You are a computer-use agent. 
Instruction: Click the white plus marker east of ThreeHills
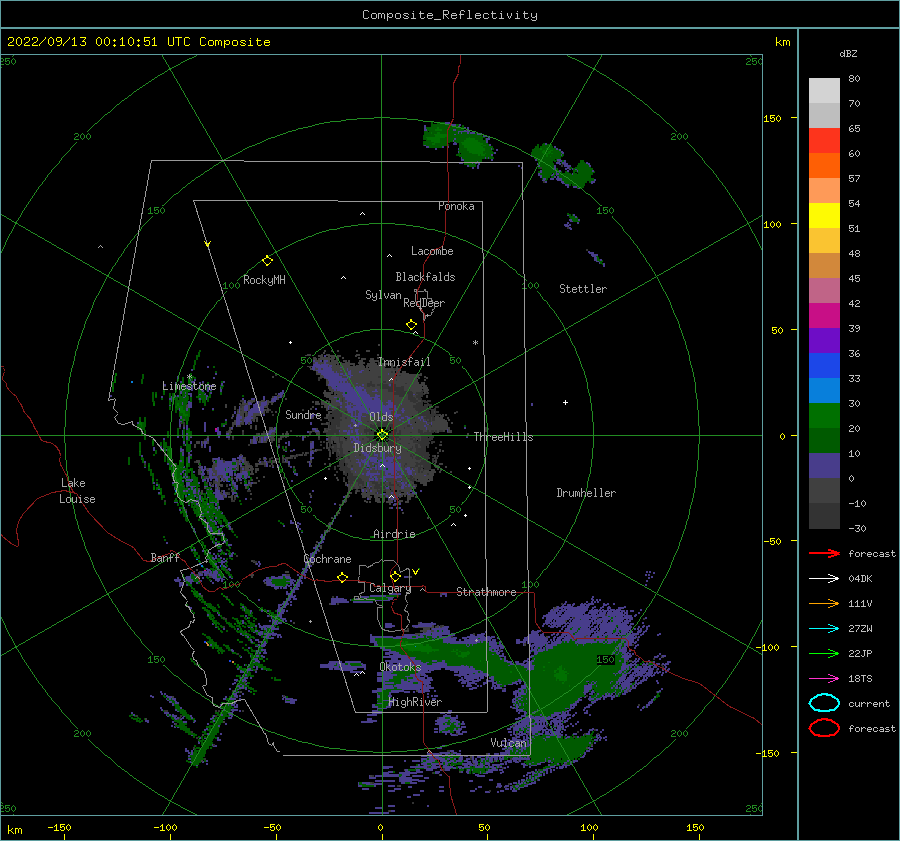(x=565, y=402)
